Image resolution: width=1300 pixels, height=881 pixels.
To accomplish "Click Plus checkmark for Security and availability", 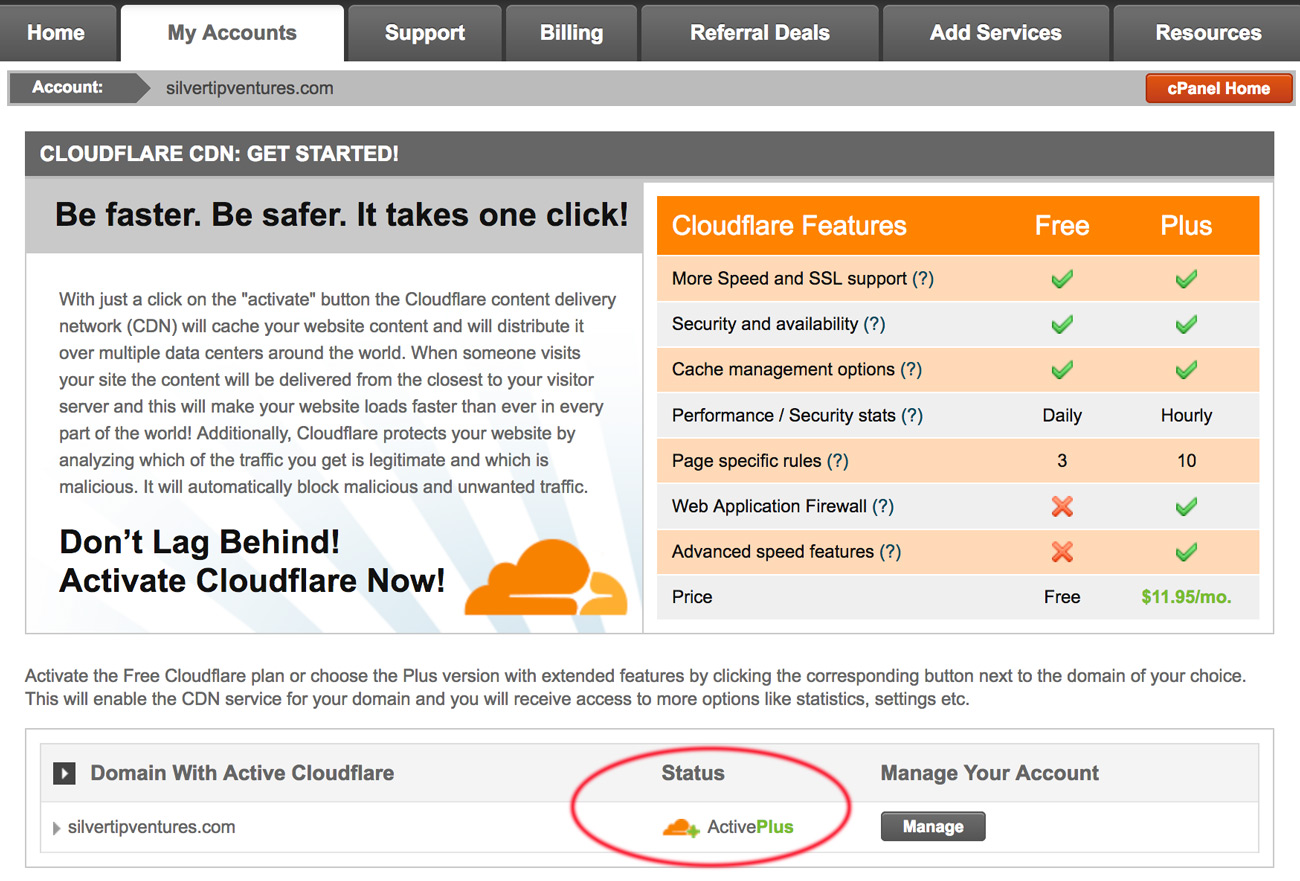I will pyautogui.click(x=1186, y=324).
